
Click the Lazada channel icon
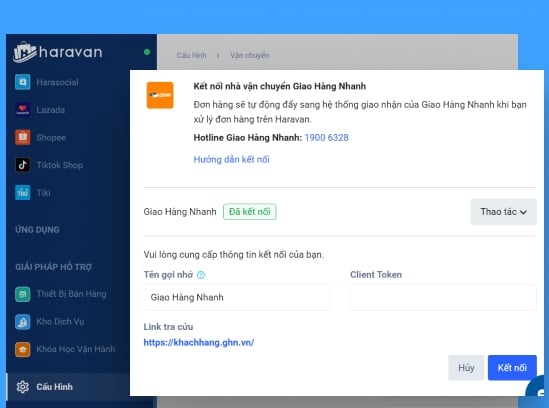[23, 110]
